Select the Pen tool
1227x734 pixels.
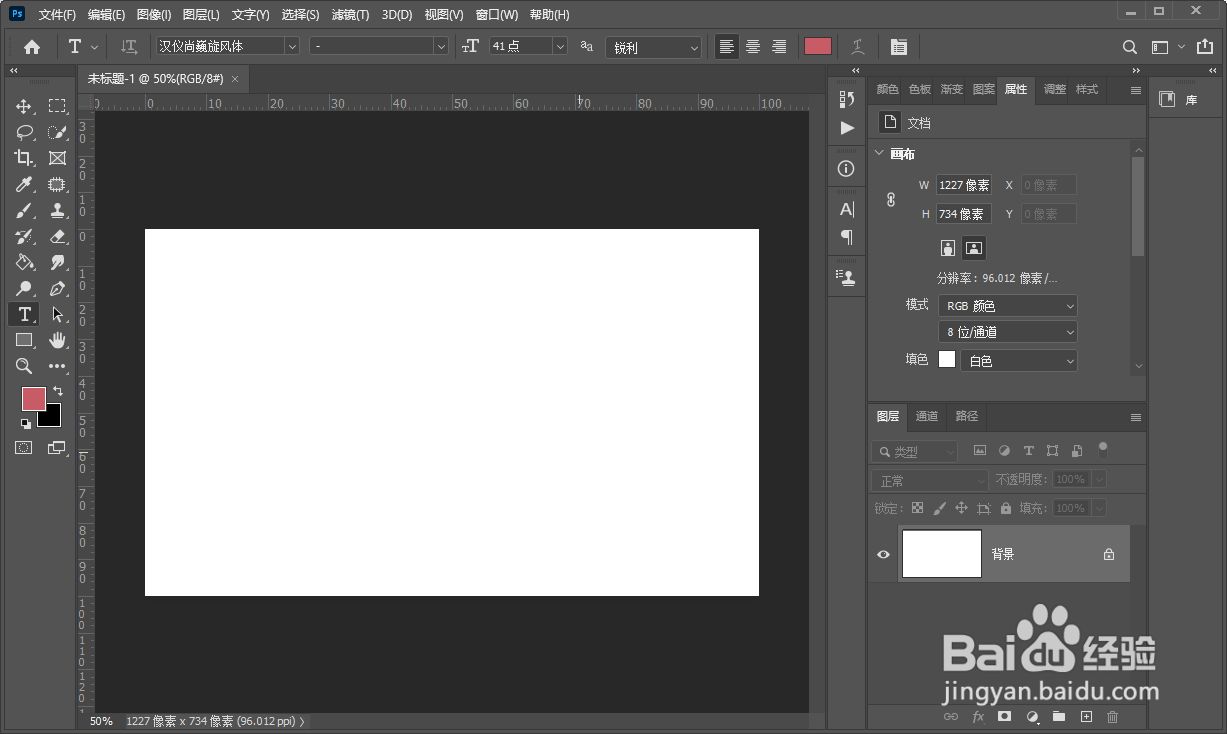click(57, 288)
